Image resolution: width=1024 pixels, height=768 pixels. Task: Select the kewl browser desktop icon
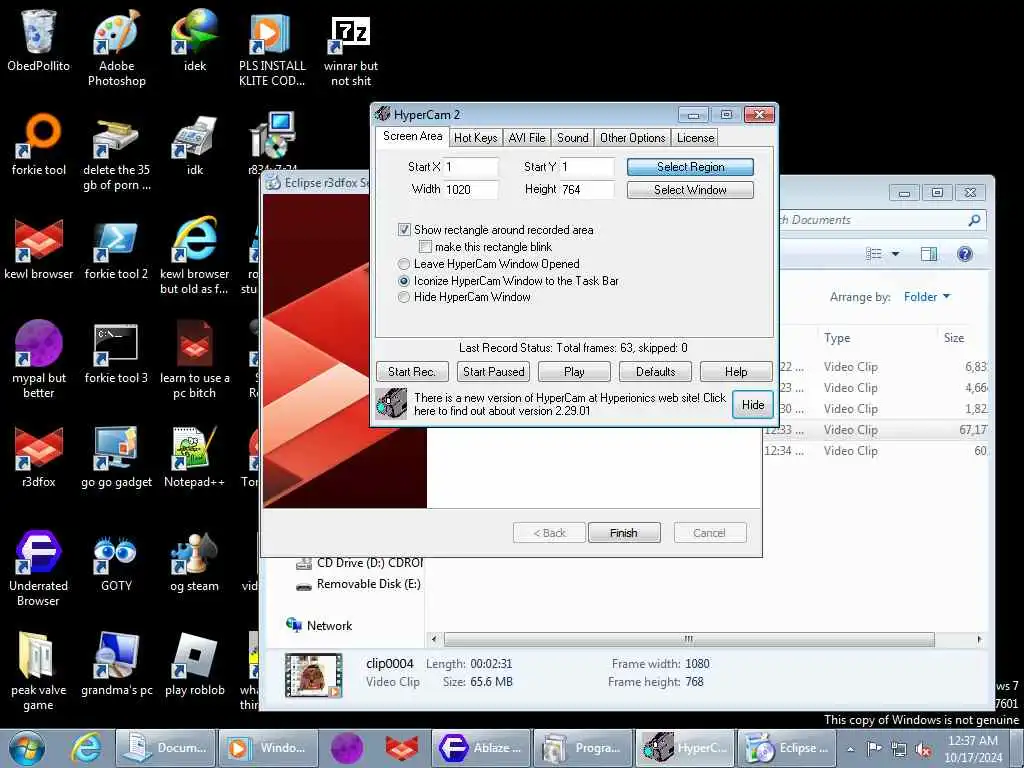coord(39,249)
